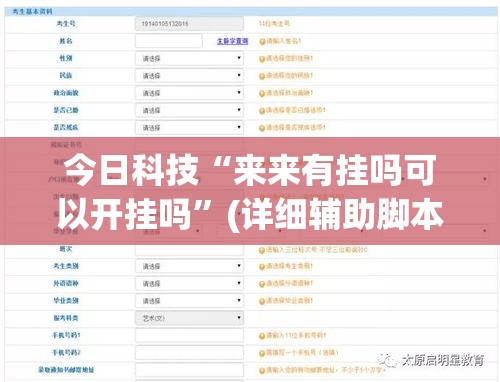Viewport: 500px width, 382px height.
Task: Click the 手机号码2 second phone input
Action: click(189, 353)
